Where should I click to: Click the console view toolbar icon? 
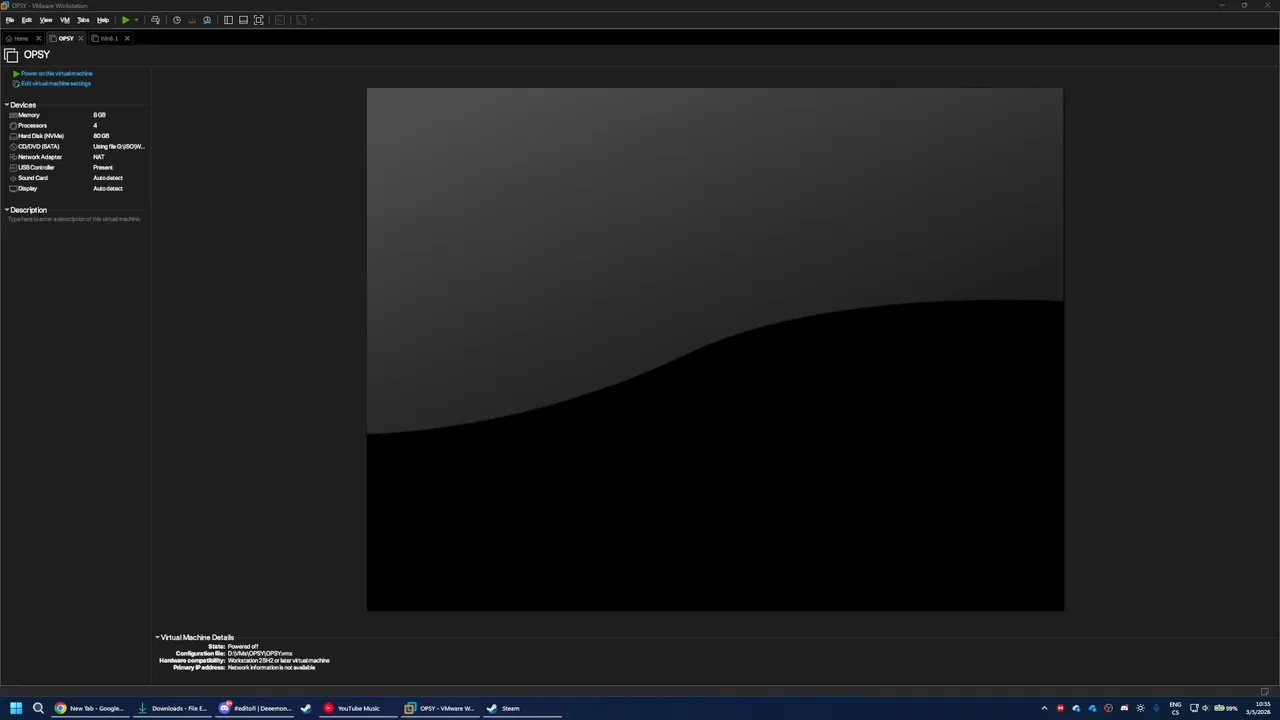tap(280, 20)
